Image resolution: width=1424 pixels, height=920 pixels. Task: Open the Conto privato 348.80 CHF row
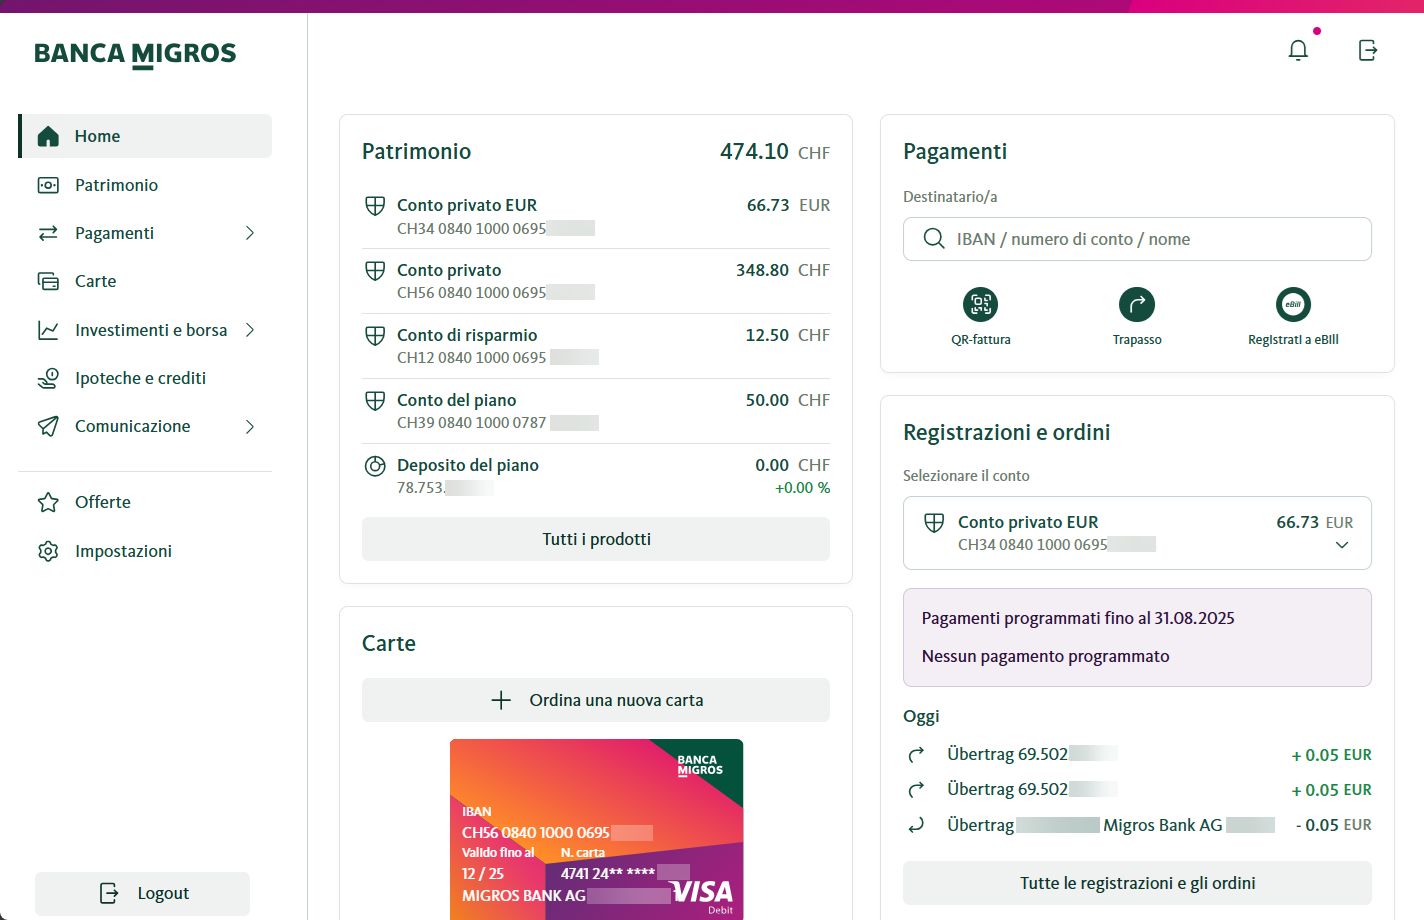click(596, 281)
